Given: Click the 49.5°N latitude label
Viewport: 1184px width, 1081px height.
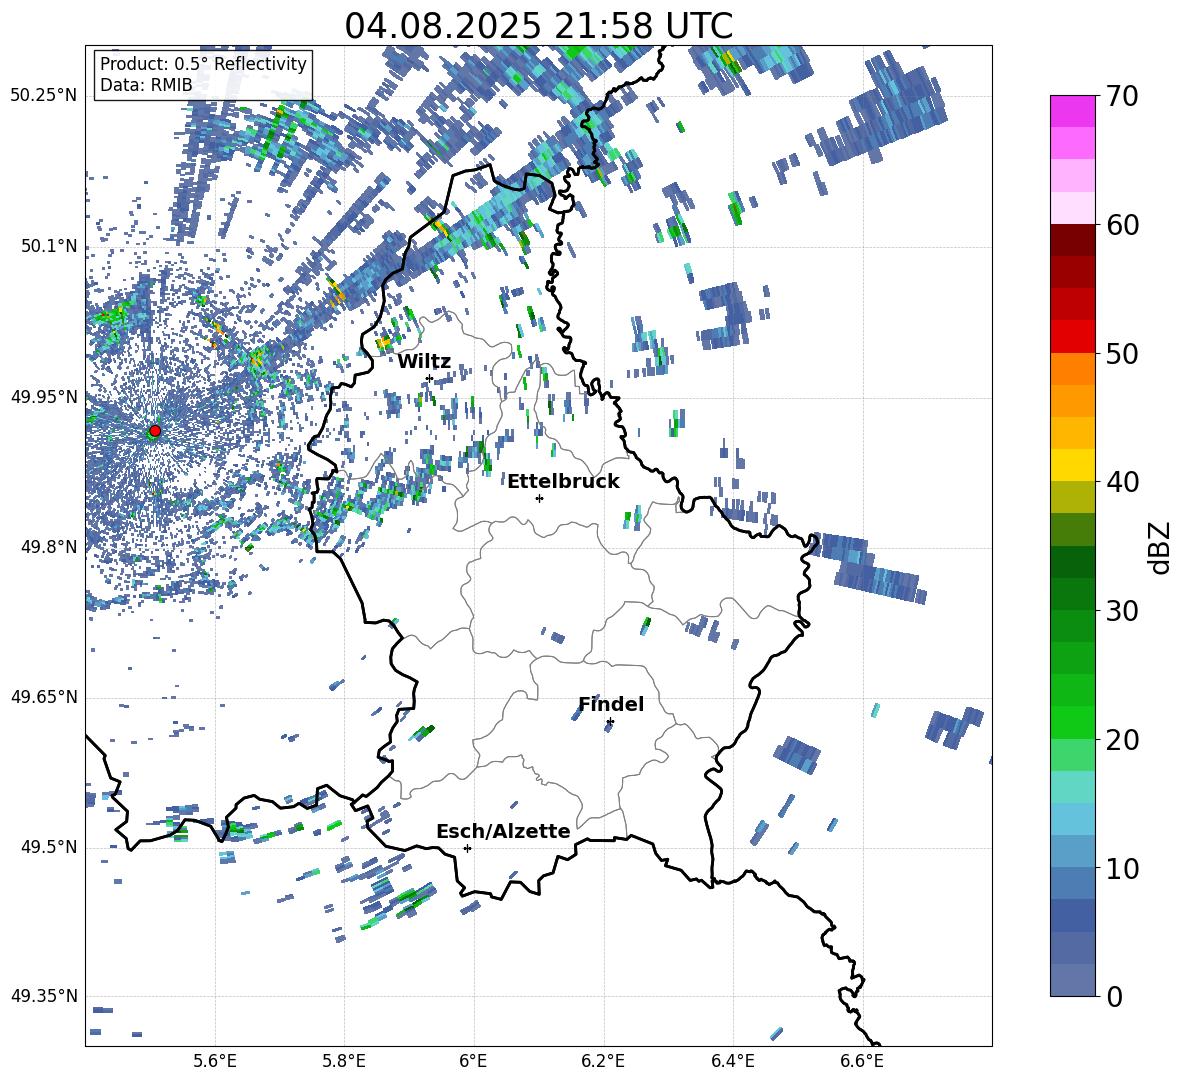Looking at the screenshot, I should click(49, 847).
